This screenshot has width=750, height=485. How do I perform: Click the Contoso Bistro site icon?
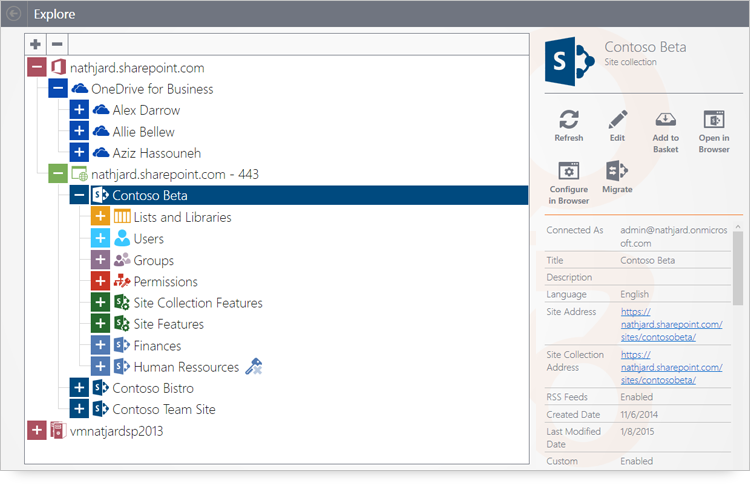point(100,387)
